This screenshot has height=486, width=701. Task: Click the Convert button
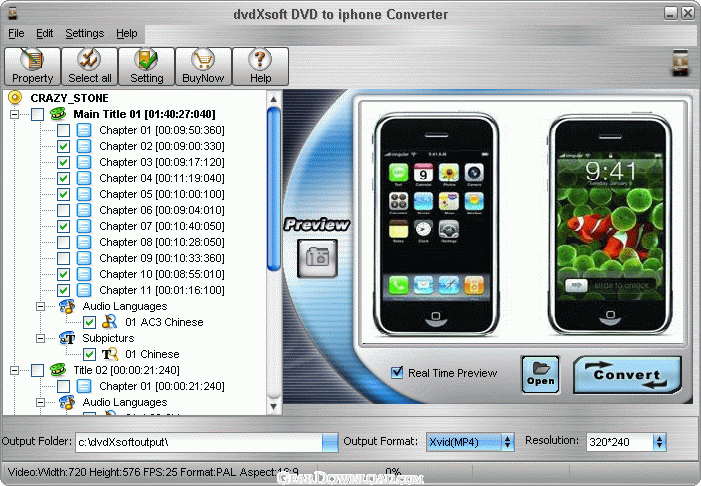(627, 375)
